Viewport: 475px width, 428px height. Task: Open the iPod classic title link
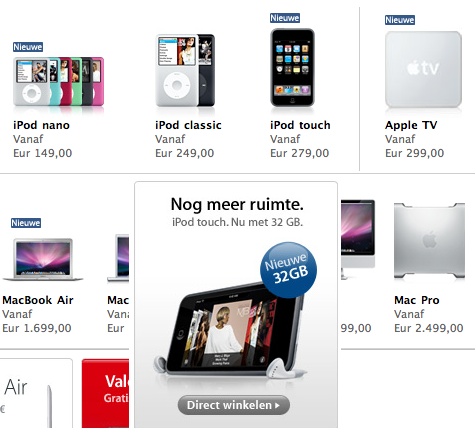click(x=188, y=125)
